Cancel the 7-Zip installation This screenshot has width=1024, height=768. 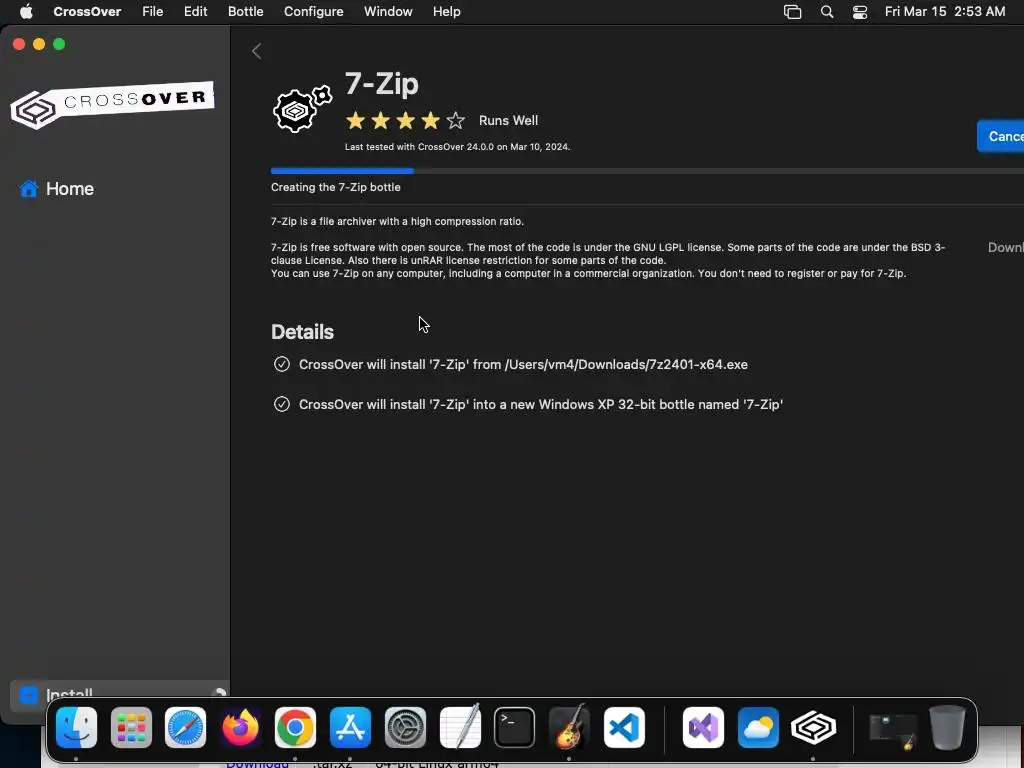pyautogui.click(x=1000, y=136)
